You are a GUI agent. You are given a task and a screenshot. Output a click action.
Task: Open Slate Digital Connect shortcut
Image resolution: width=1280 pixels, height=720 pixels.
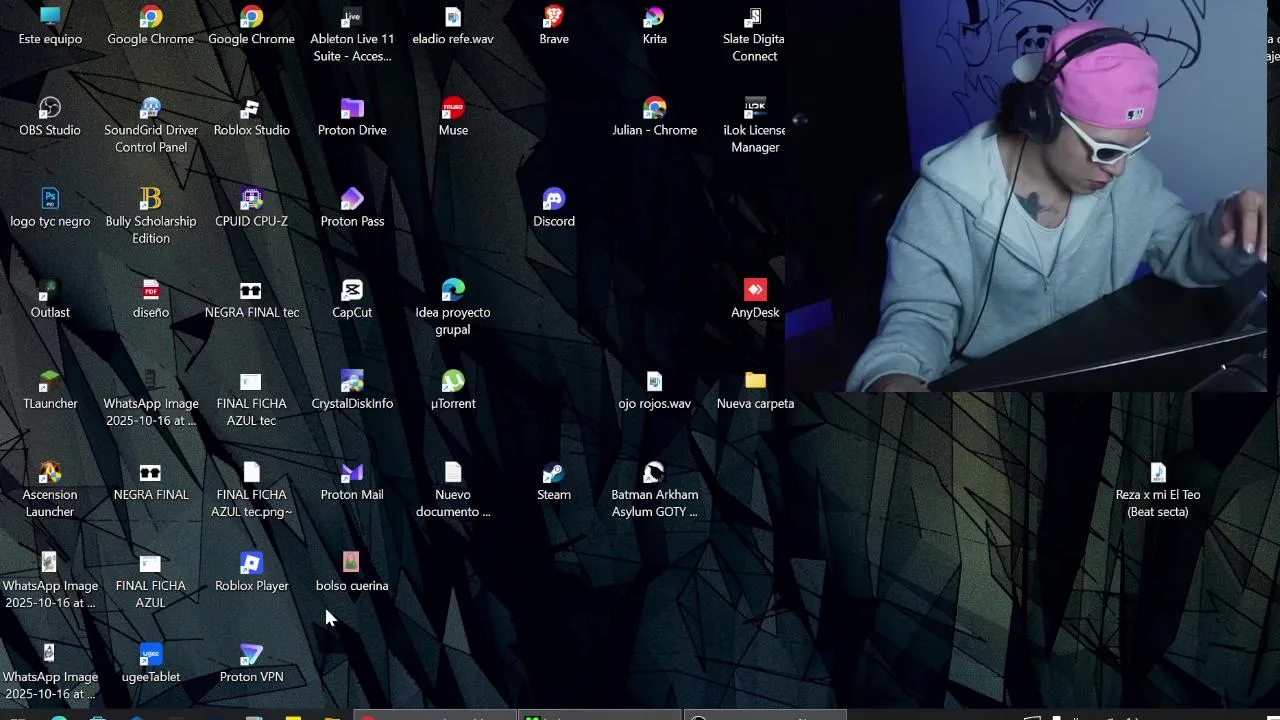pos(755,35)
